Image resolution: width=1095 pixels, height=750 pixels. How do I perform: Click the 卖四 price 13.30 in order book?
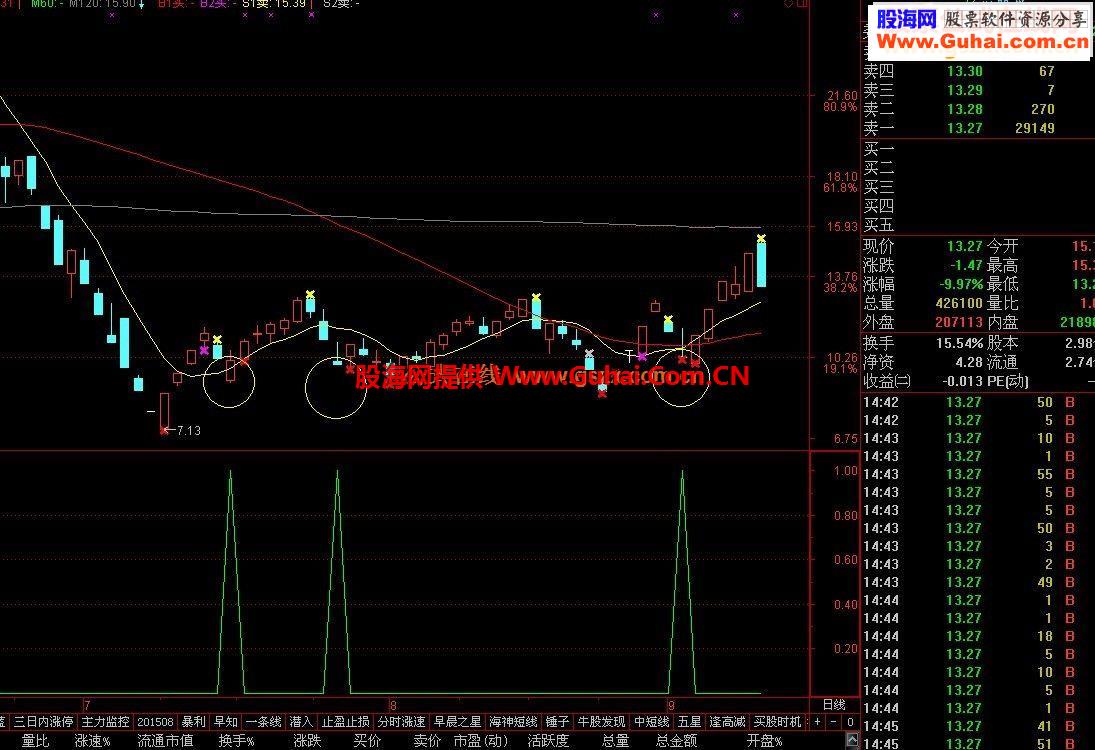[x=964, y=71]
